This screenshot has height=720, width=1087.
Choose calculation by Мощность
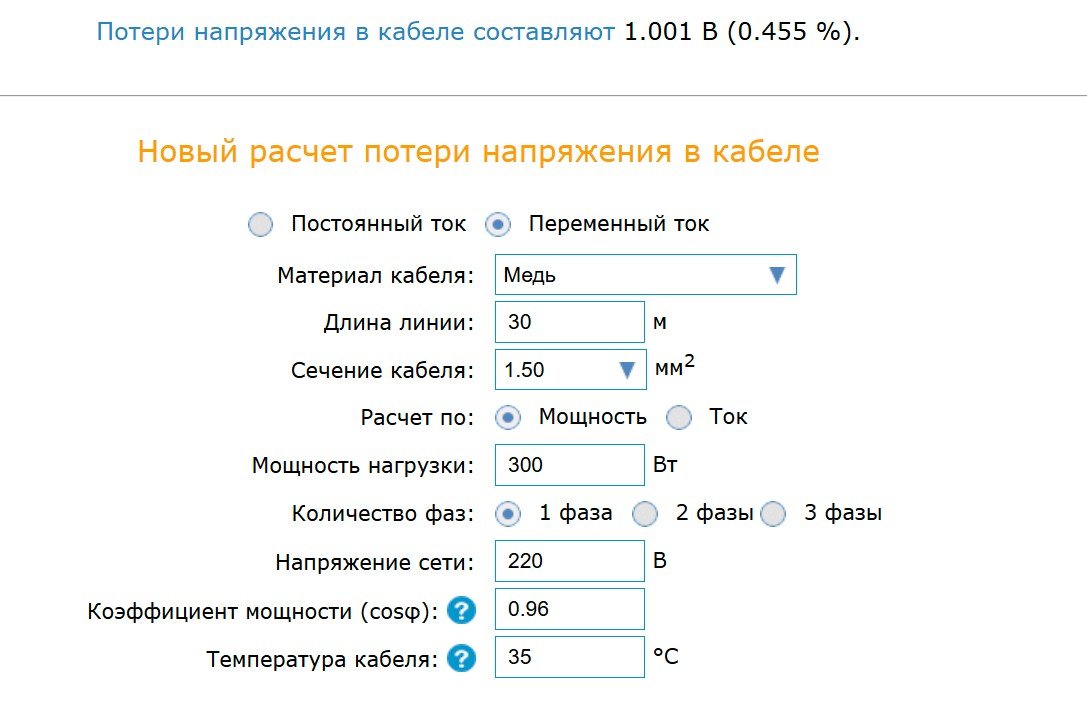507,417
